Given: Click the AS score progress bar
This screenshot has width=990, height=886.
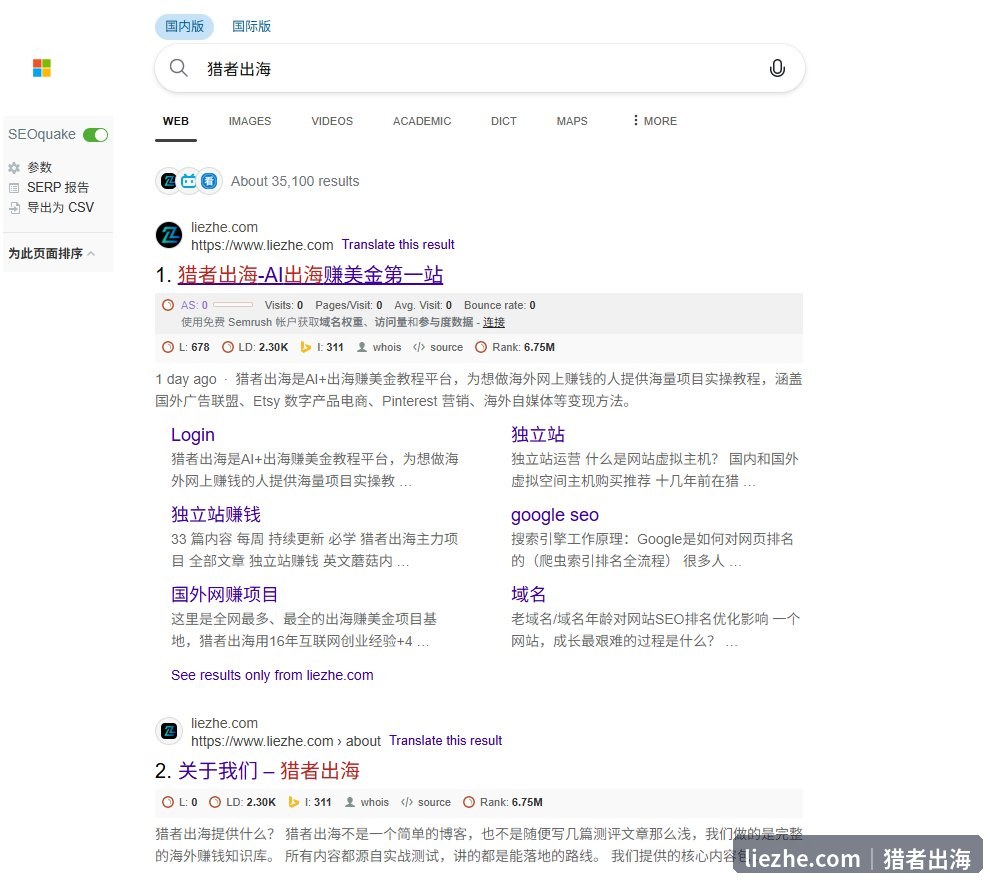Looking at the screenshot, I should click(x=233, y=304).
